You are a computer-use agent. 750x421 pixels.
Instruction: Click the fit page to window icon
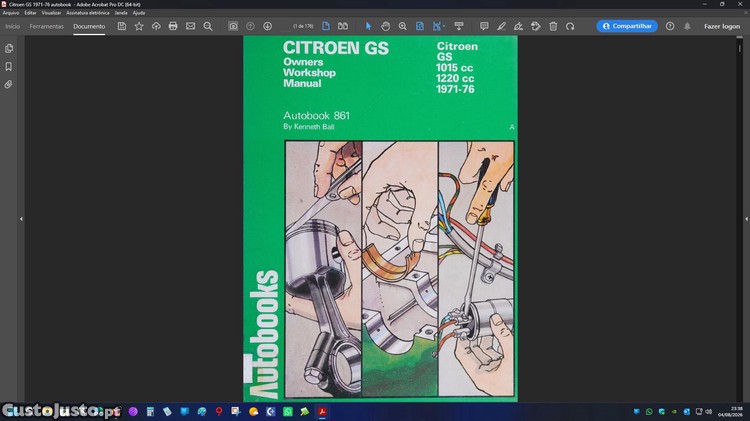(419, 26)
